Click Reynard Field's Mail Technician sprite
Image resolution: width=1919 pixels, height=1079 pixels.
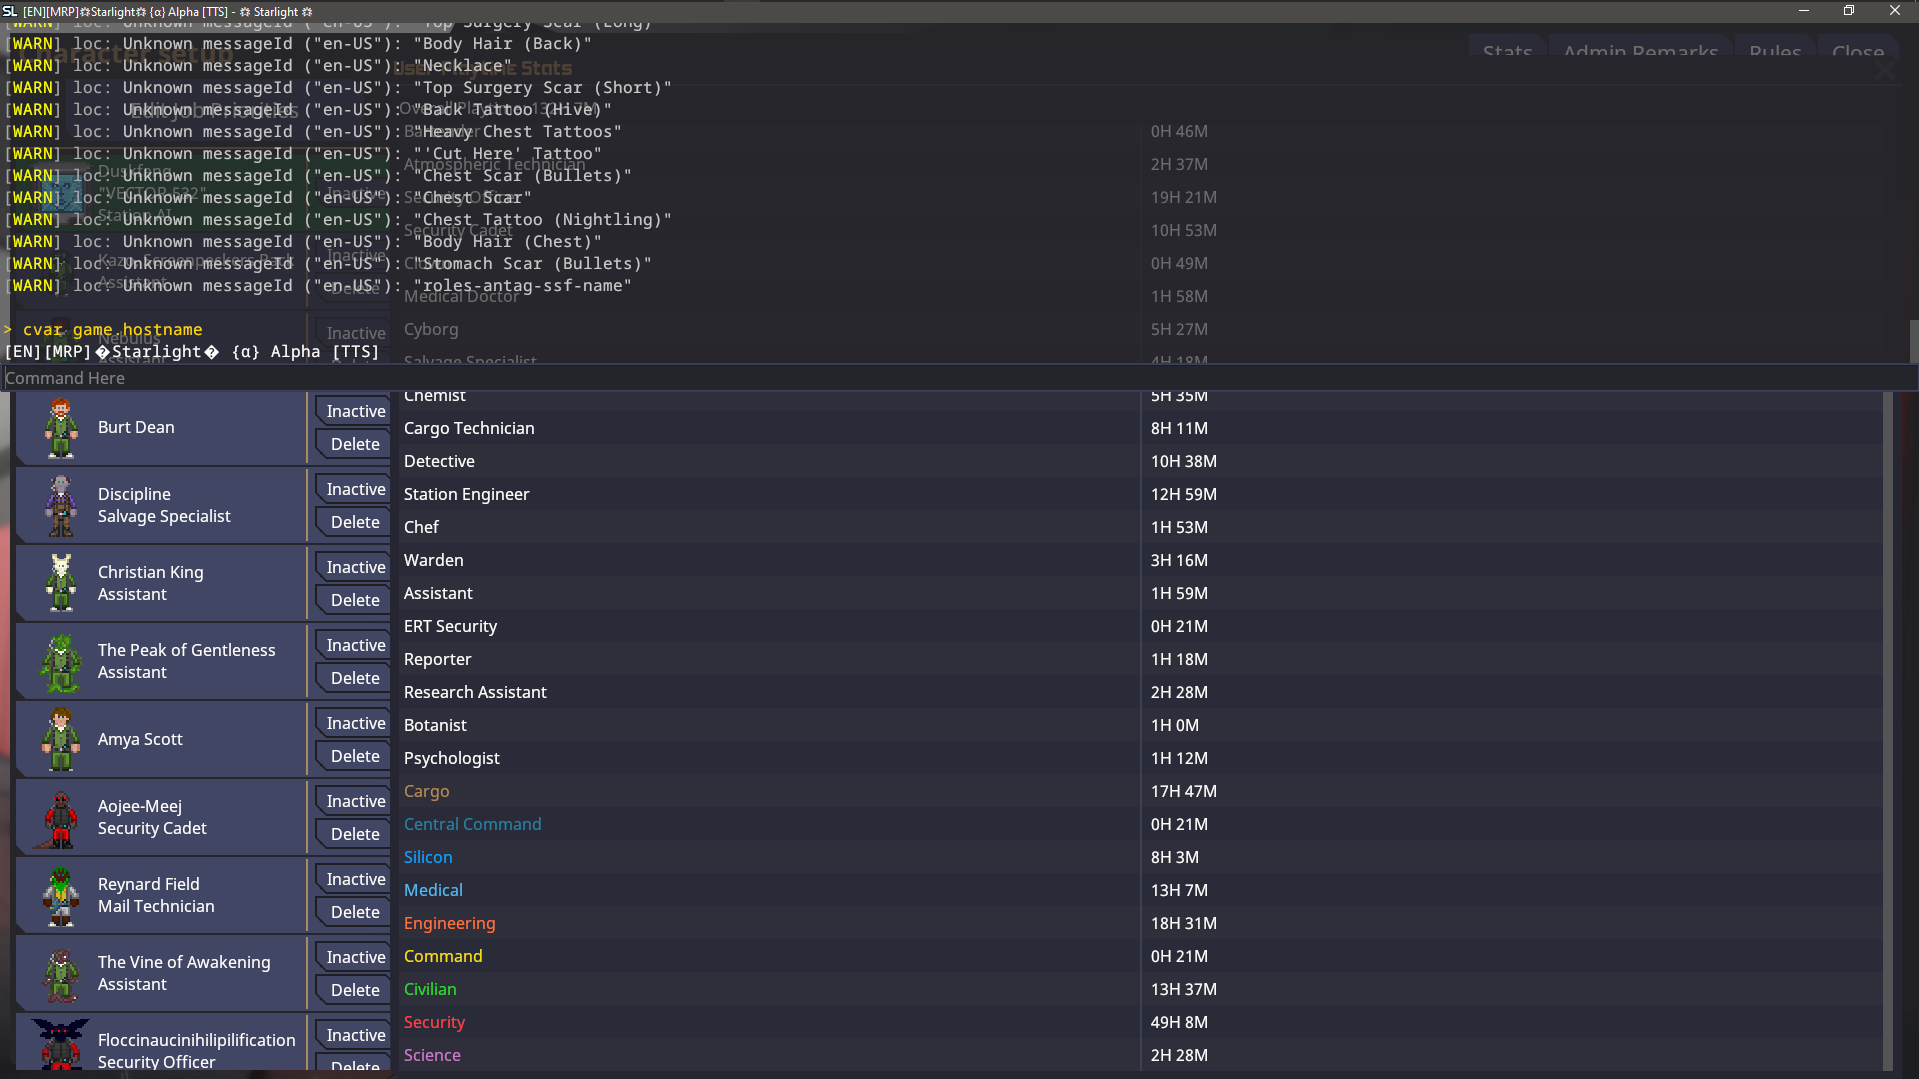pos(61,896)
